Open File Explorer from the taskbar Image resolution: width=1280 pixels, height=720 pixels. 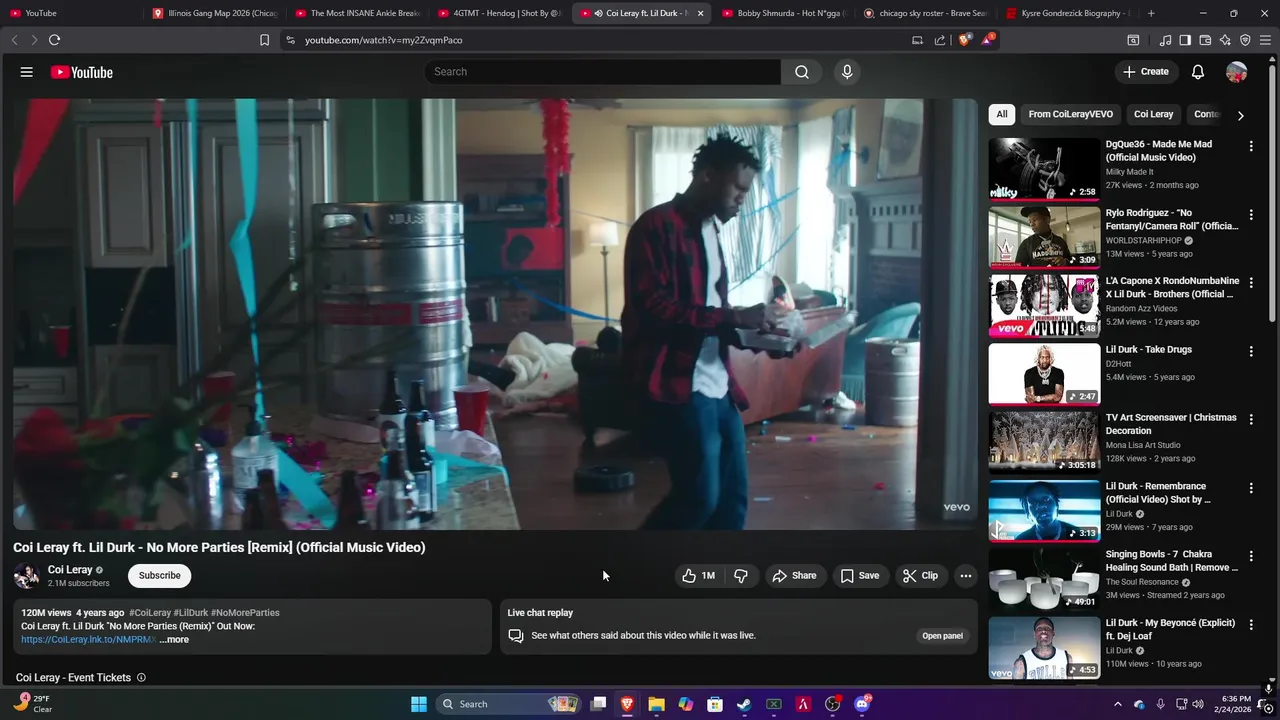coord(656,704)
